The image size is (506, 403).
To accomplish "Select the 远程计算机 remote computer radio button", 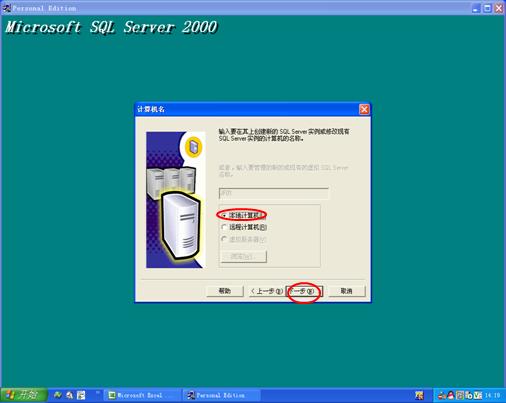I will click(224, 227).
